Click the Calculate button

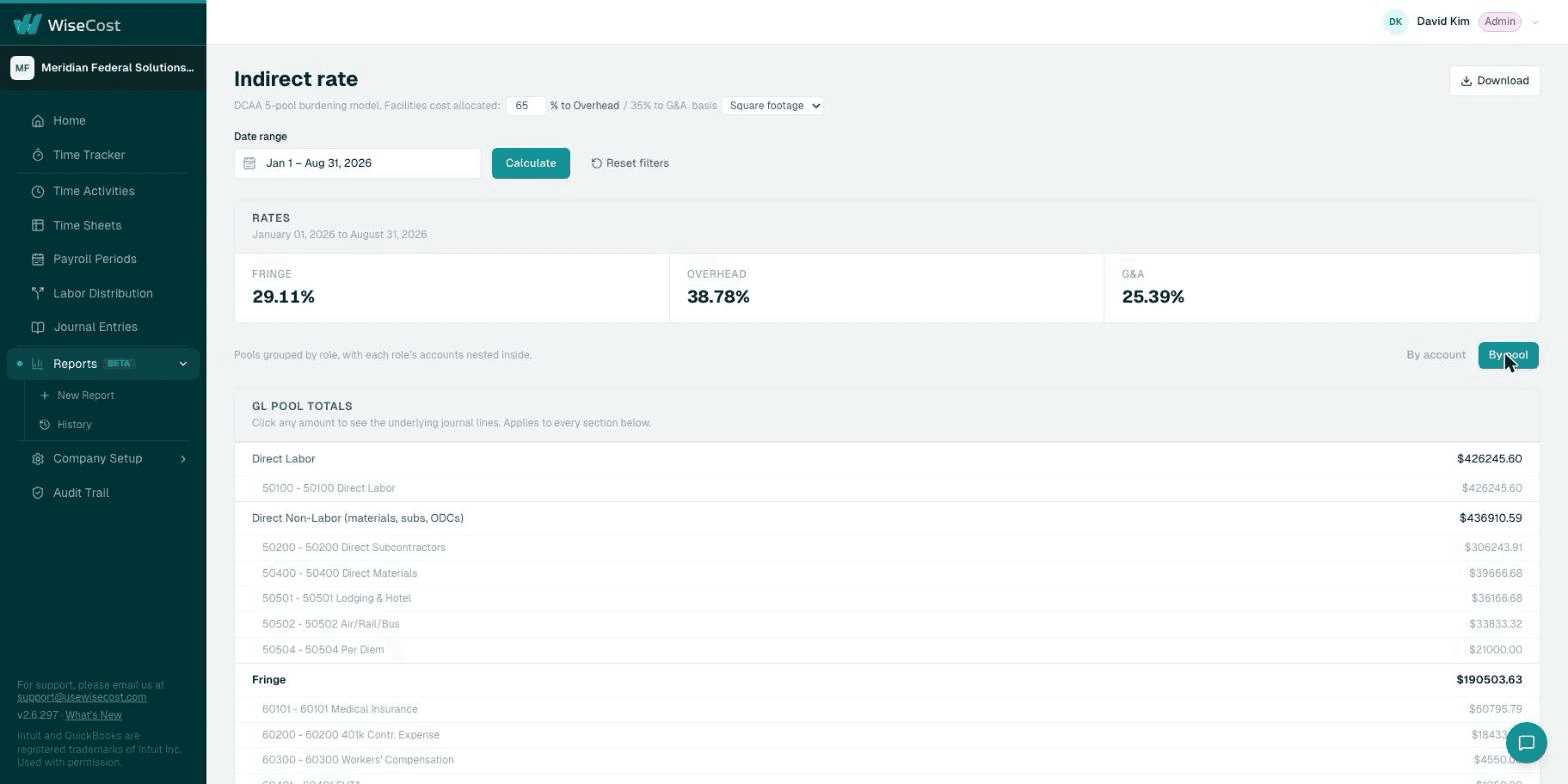(531, 163)
